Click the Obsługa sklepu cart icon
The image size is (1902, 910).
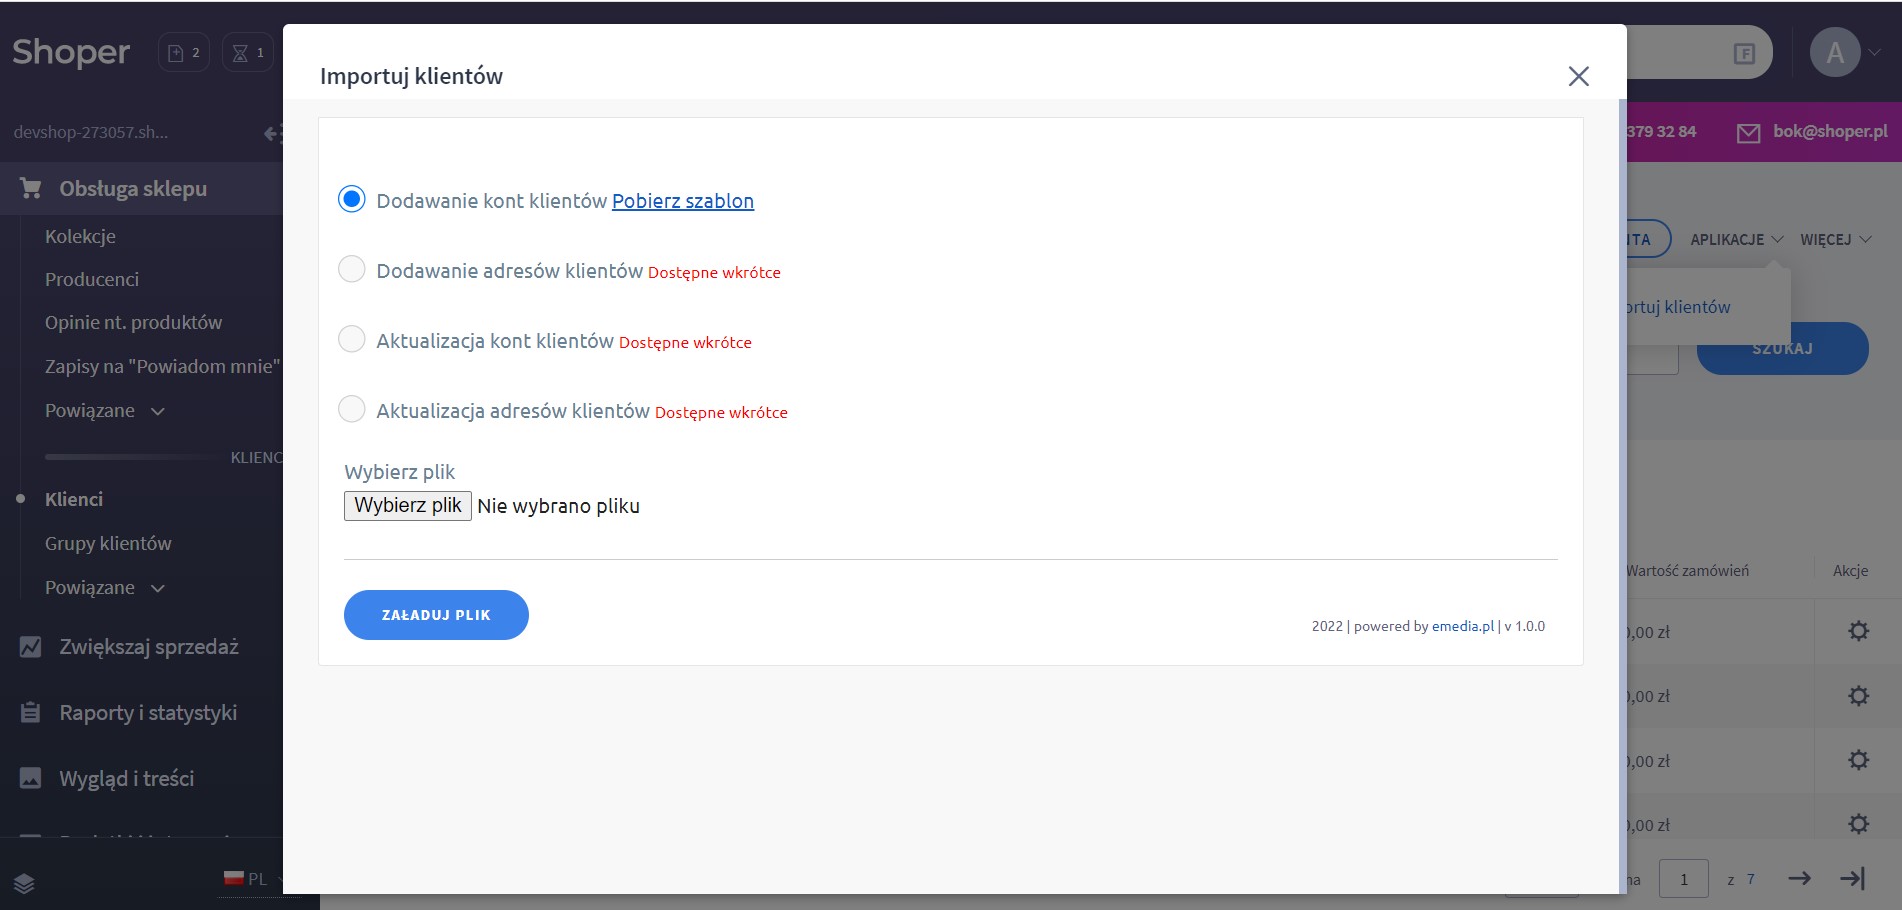coord(31,188)
